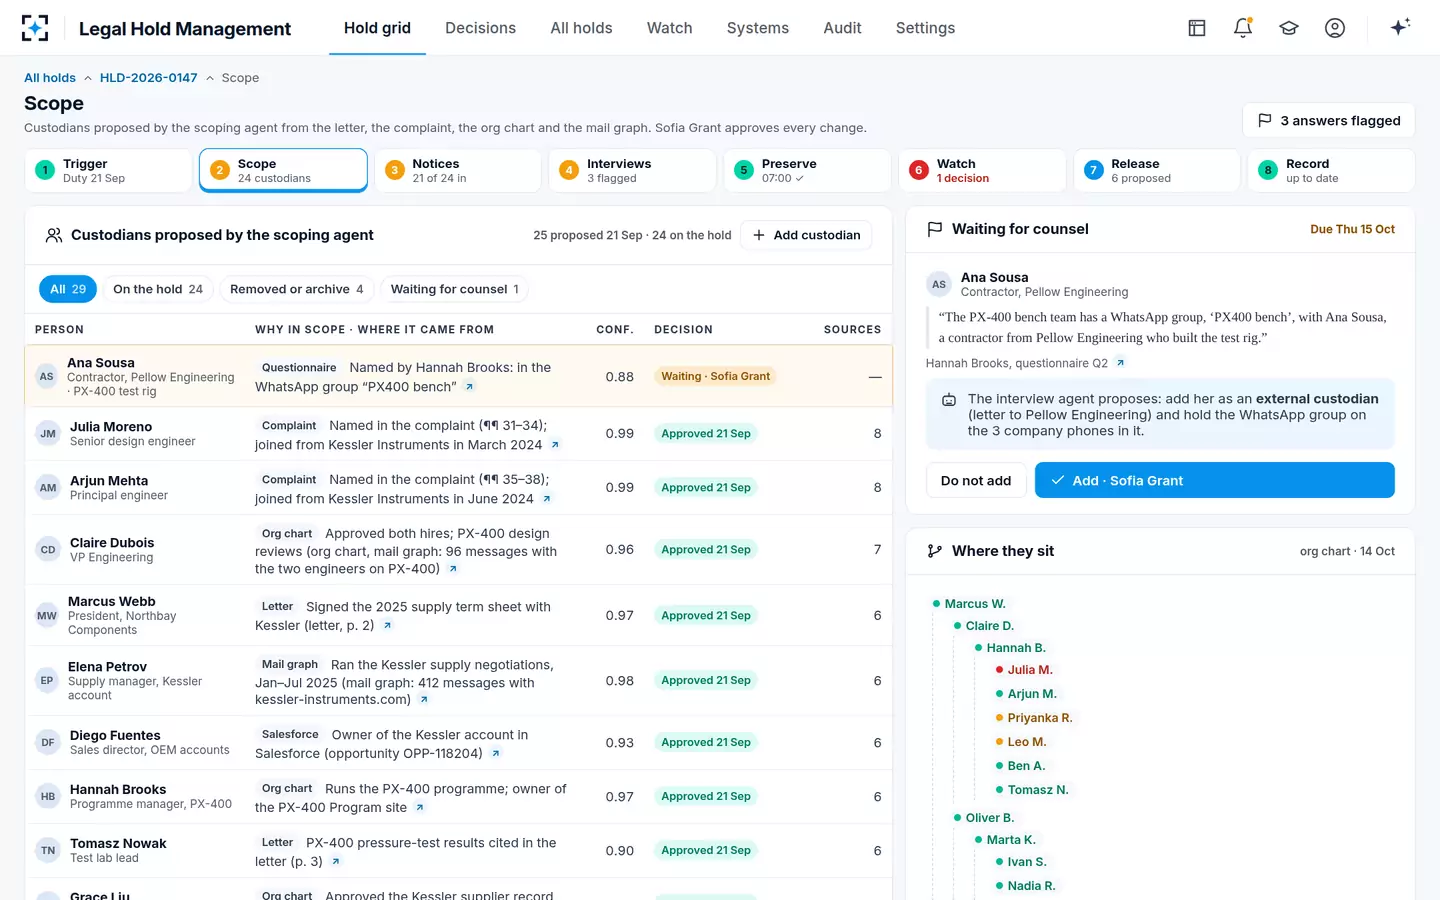Open the notifications bell

[x=1243, y=28]
